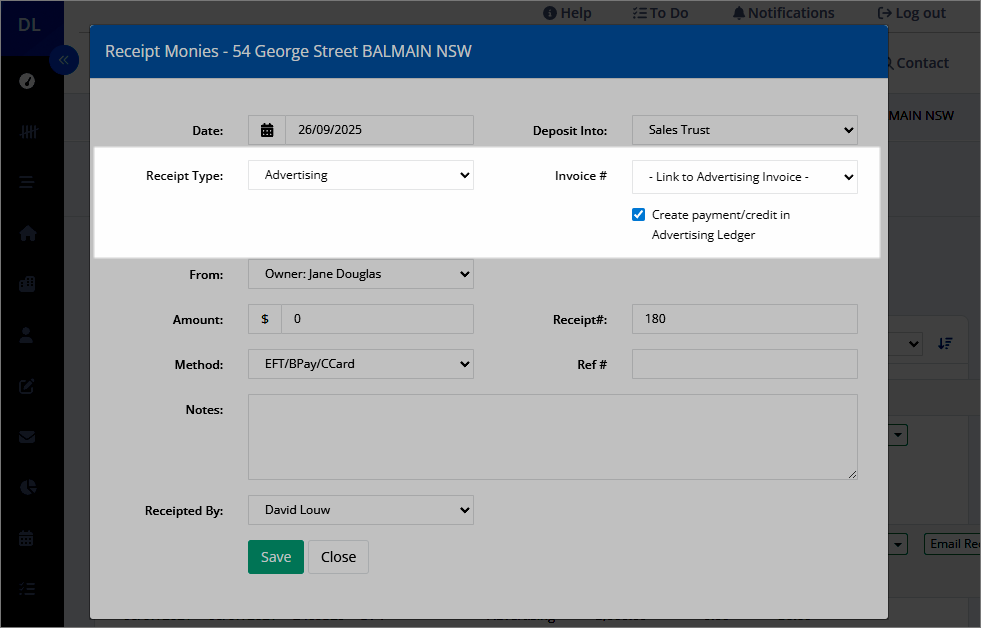Open the Receipt Type dropdown

click(361, 175)
